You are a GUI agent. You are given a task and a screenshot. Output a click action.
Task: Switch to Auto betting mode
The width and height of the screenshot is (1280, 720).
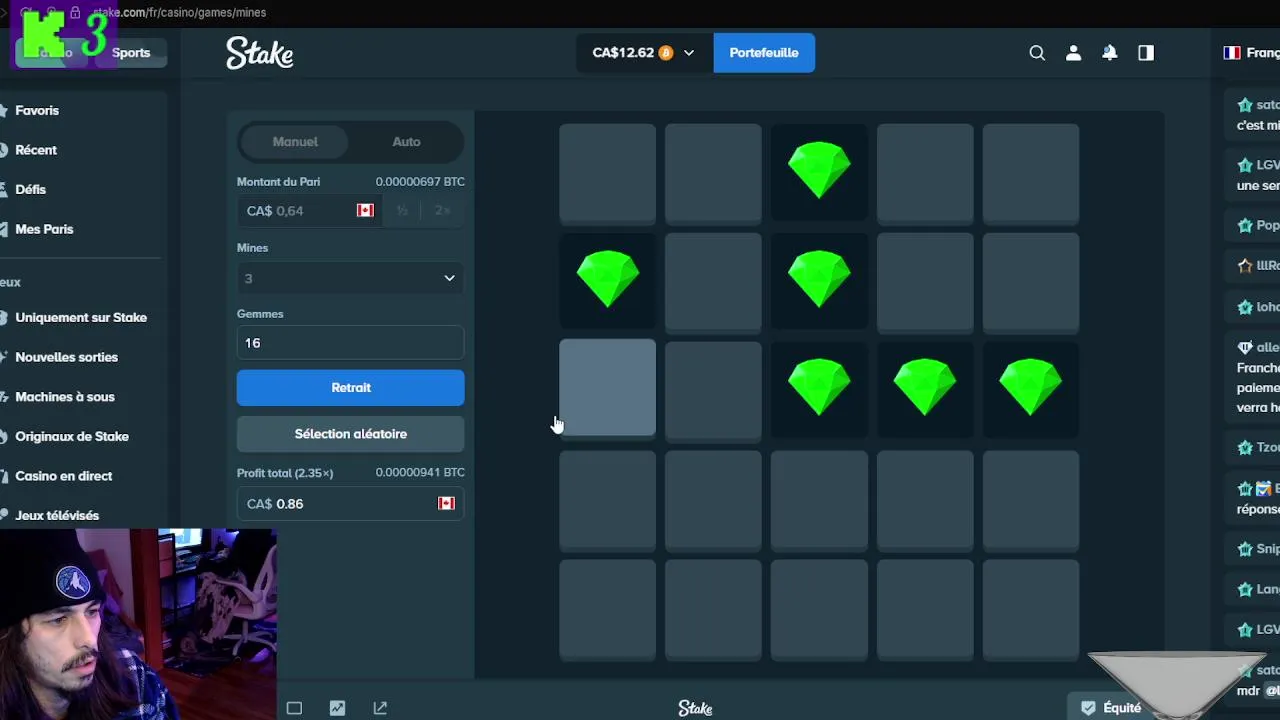[406, 142]
